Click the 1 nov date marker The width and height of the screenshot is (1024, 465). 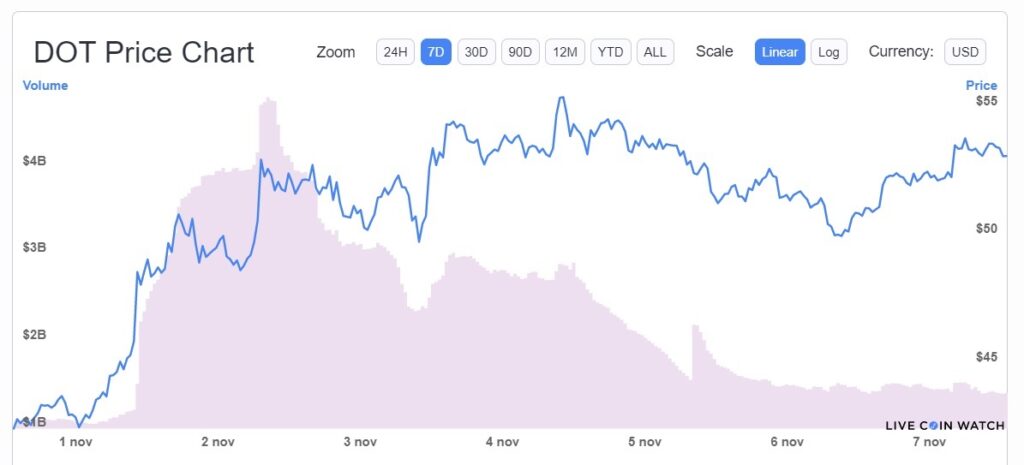(x=76, y=442)
